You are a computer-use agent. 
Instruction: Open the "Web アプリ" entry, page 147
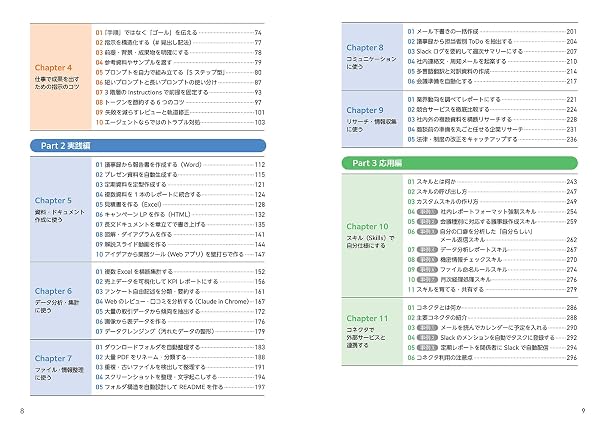click(x=180, y=255)
